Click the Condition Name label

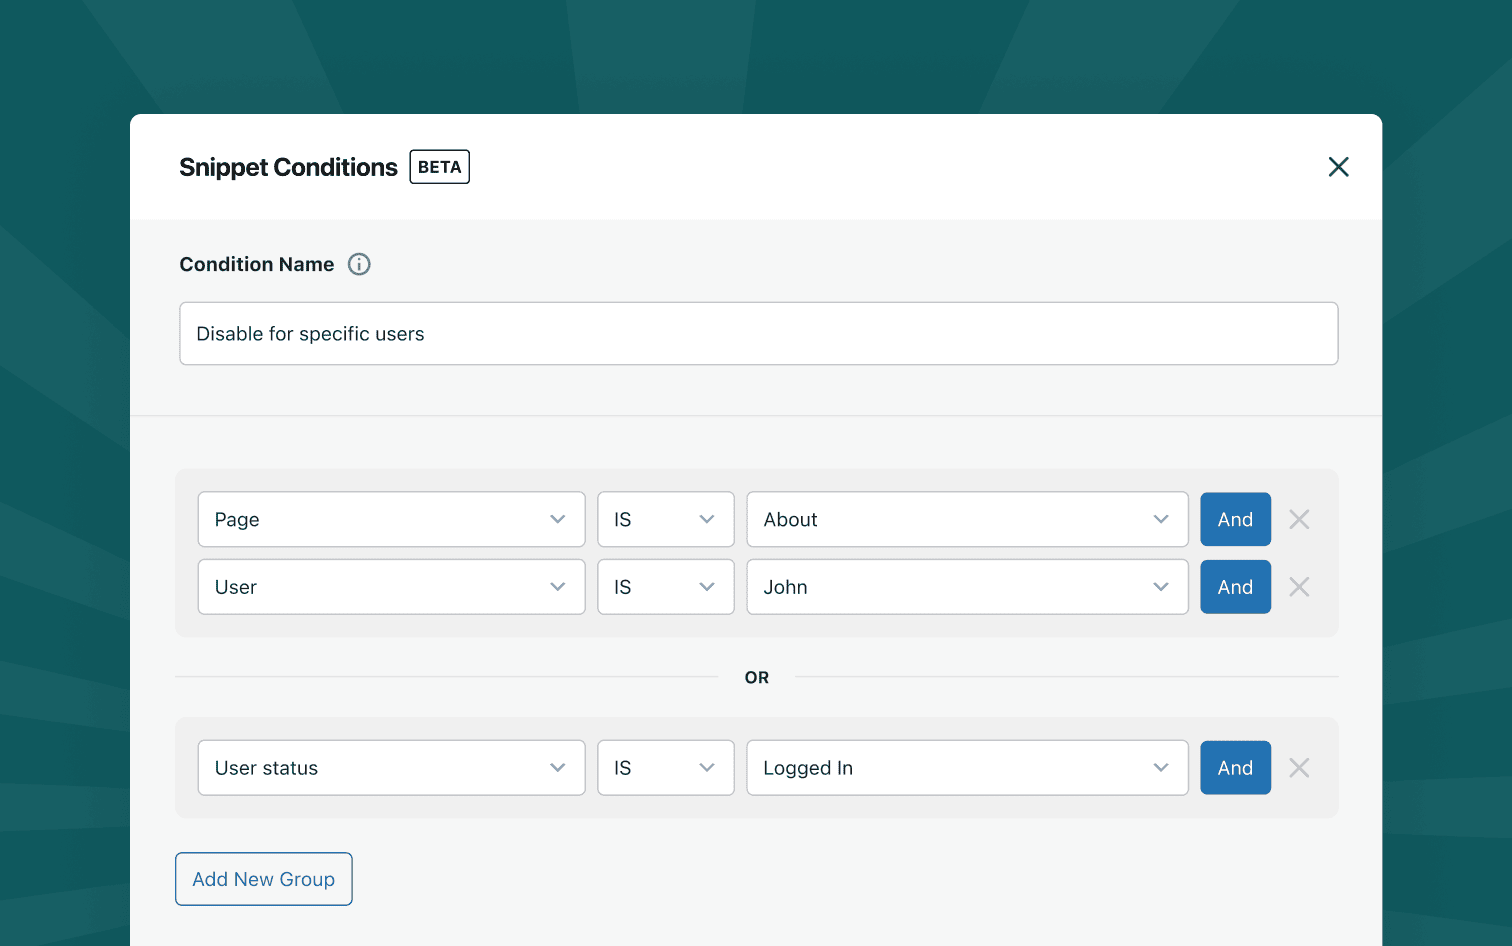pyautogui.click(x=257, y=264)
